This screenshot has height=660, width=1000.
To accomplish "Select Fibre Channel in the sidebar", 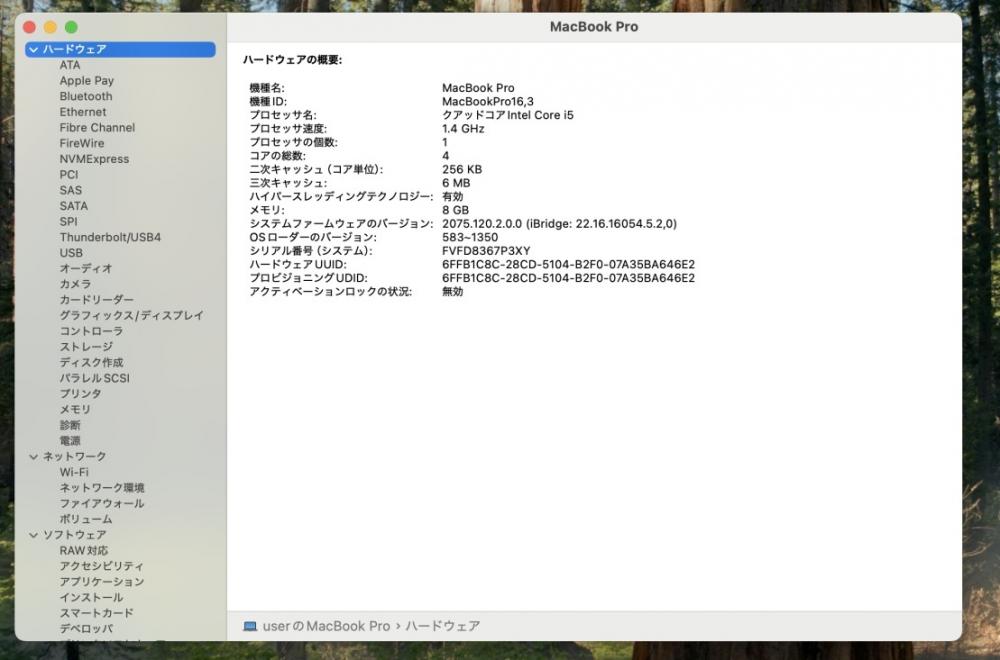I will [98, 128].
